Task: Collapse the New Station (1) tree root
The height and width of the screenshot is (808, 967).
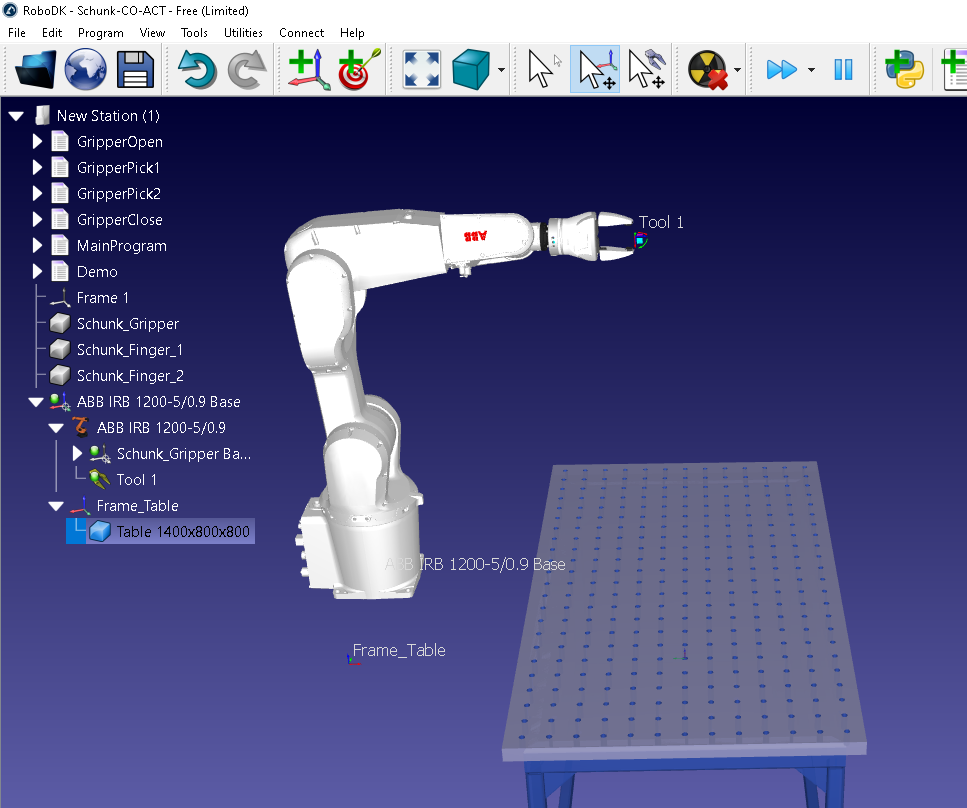Action: [16, 116]
